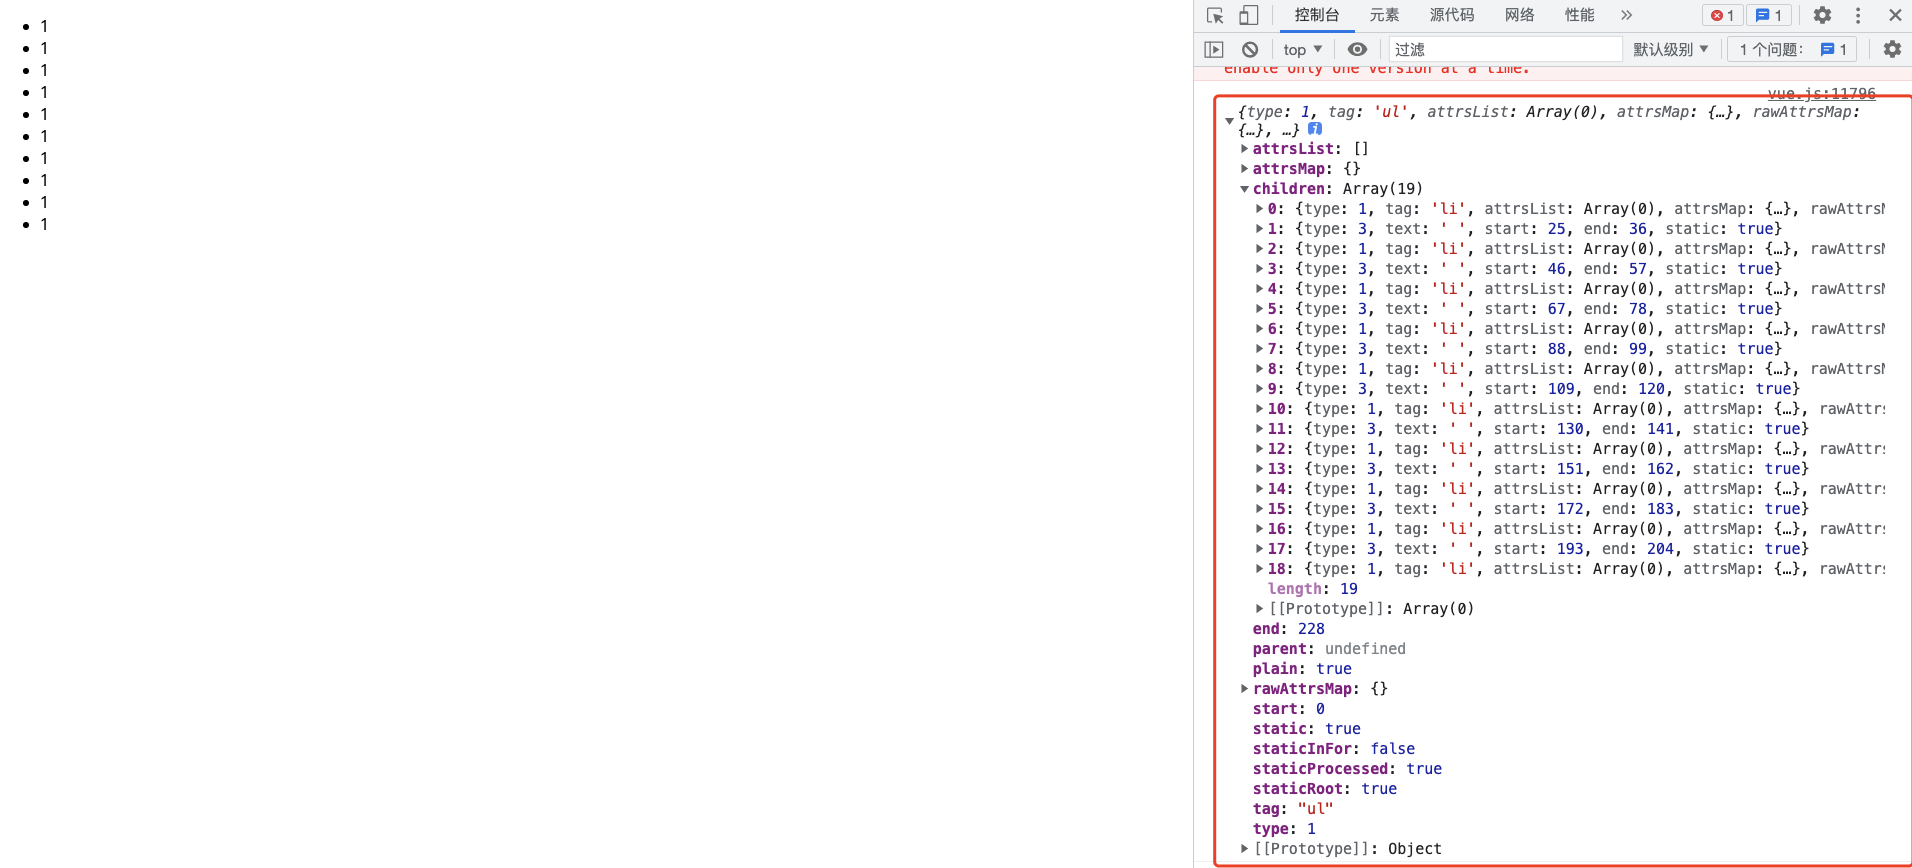Image resolution: width=1912 pixels, height=868 pixels.
Task: Select the staticProcessed: true property
Action: coord(1347,769)
